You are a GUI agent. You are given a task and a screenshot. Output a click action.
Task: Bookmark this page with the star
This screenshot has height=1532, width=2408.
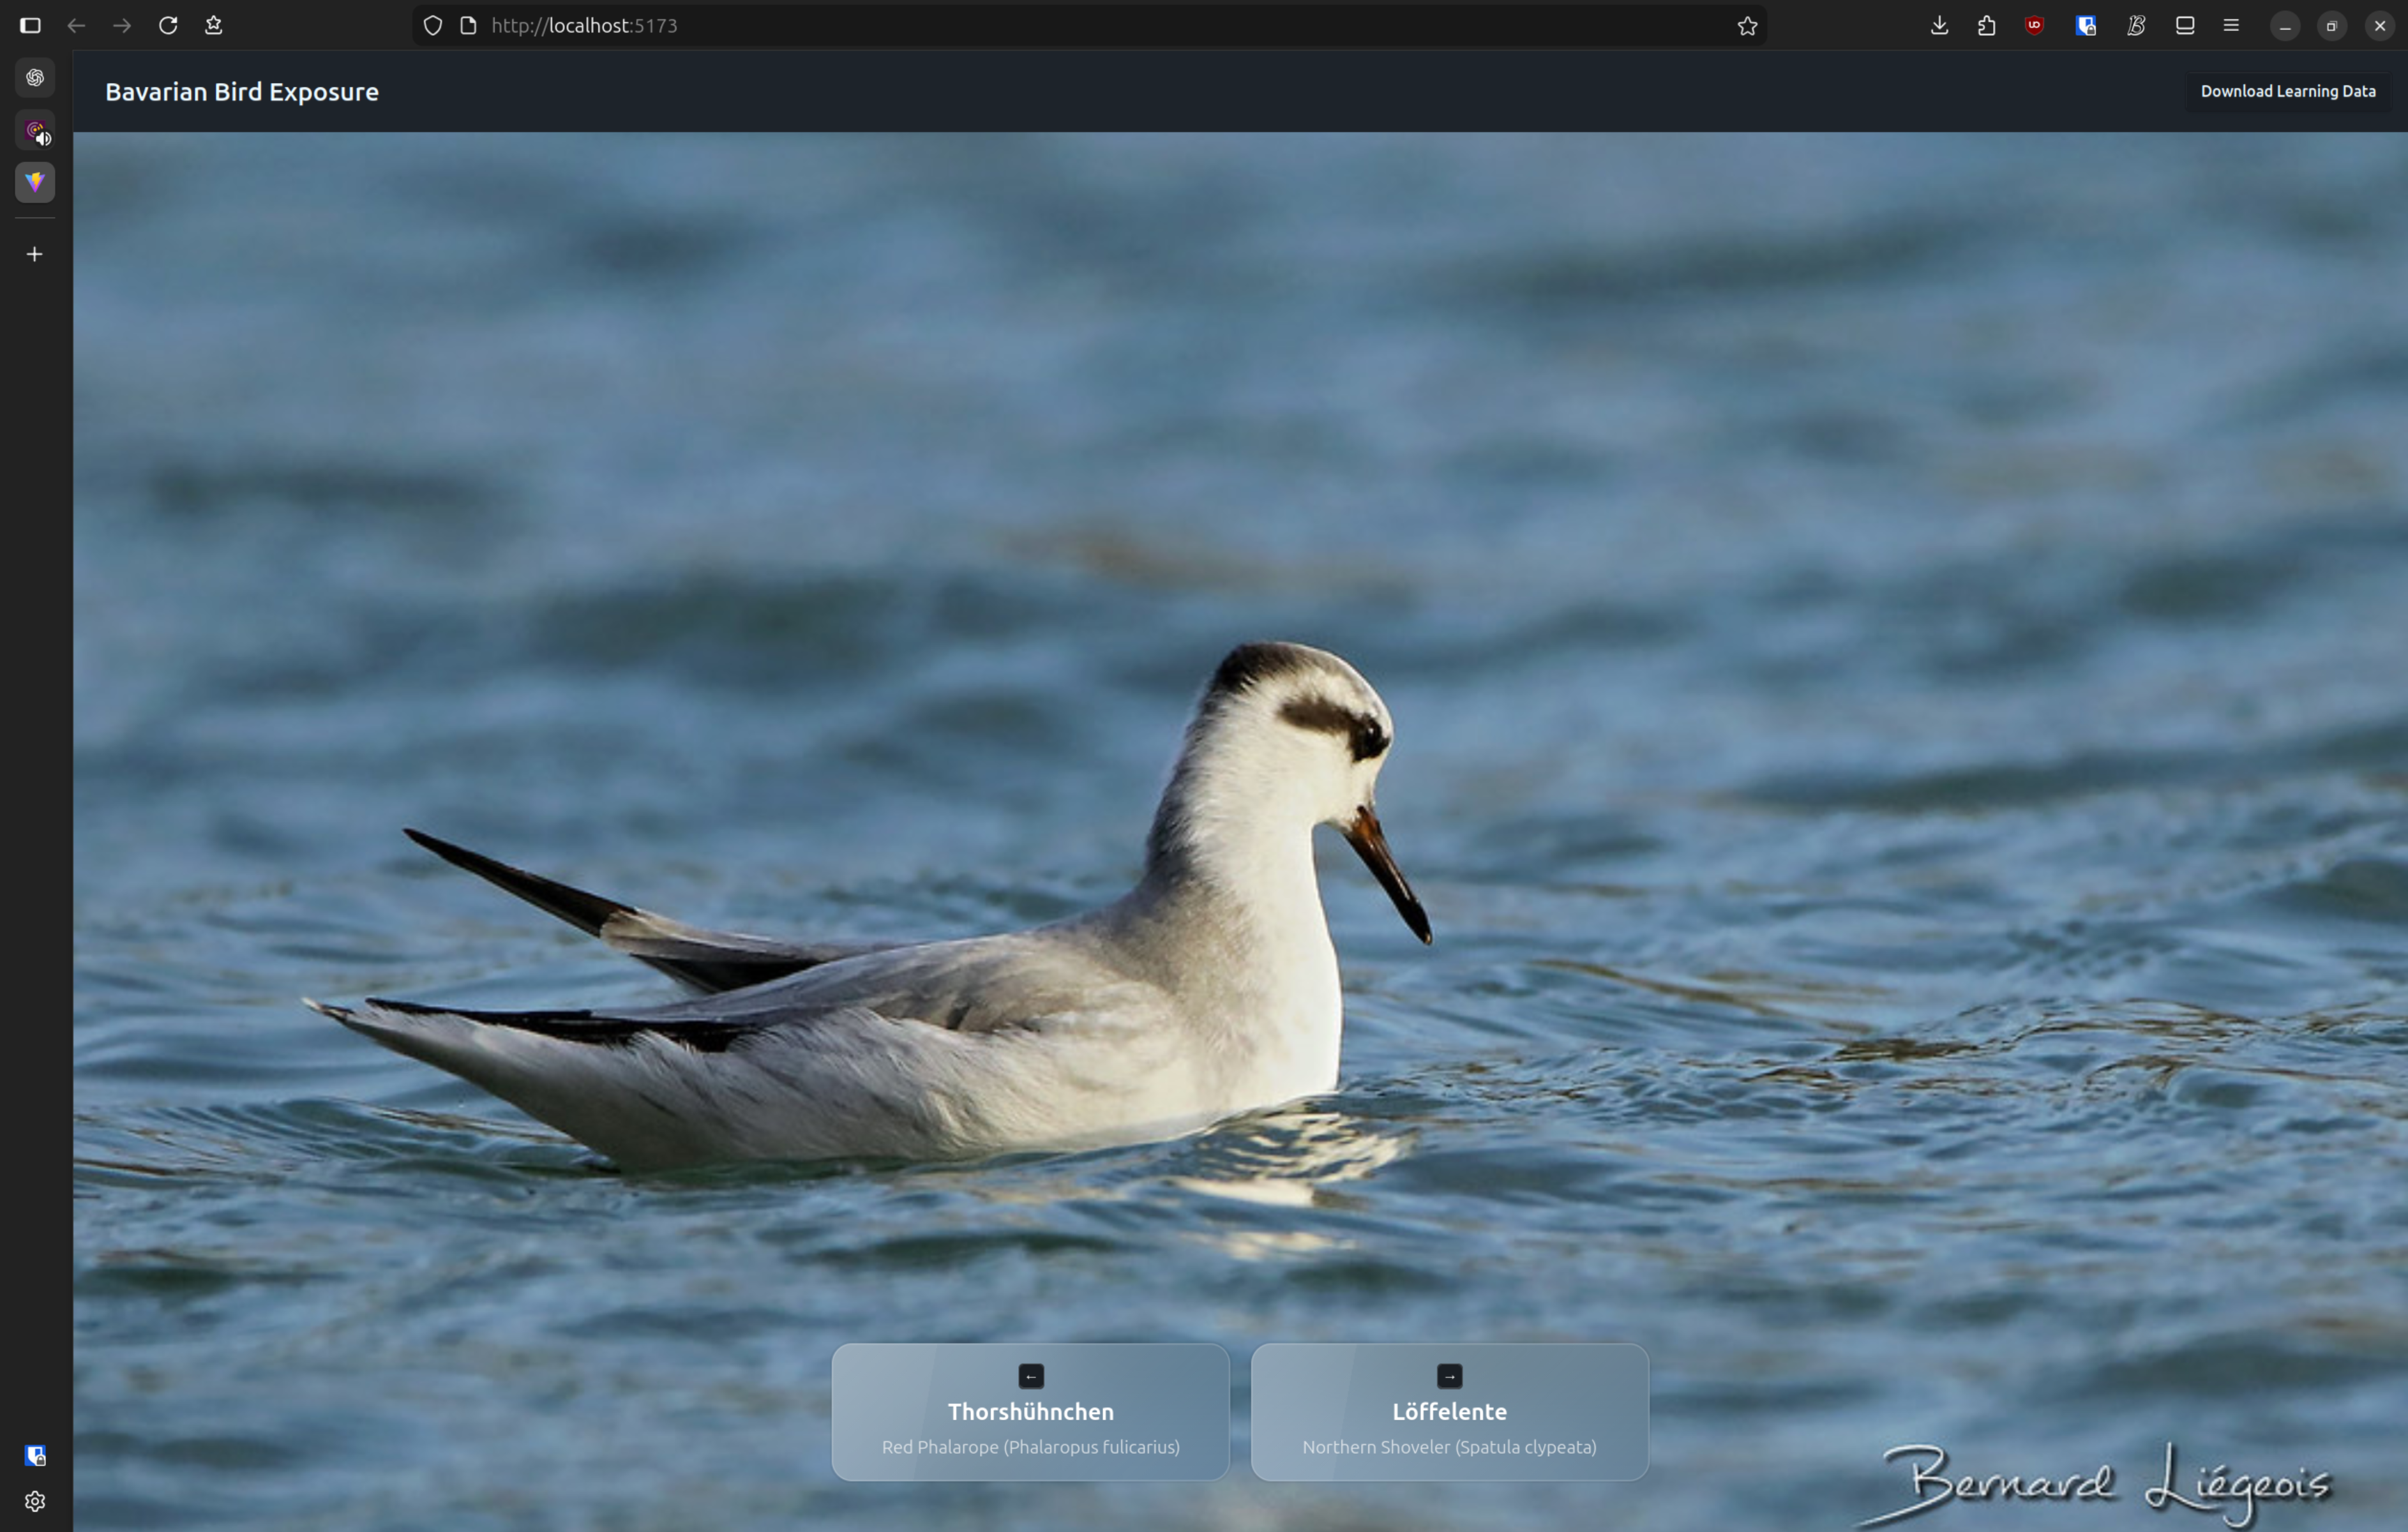tap(1746, 26)
